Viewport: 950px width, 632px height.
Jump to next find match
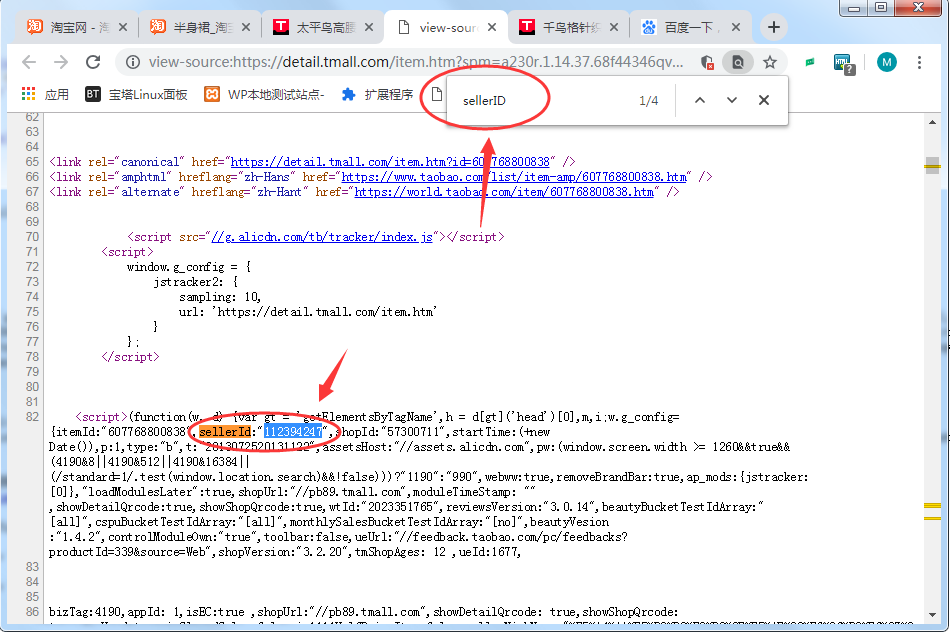pyautogui.click(x=732, y=101)
